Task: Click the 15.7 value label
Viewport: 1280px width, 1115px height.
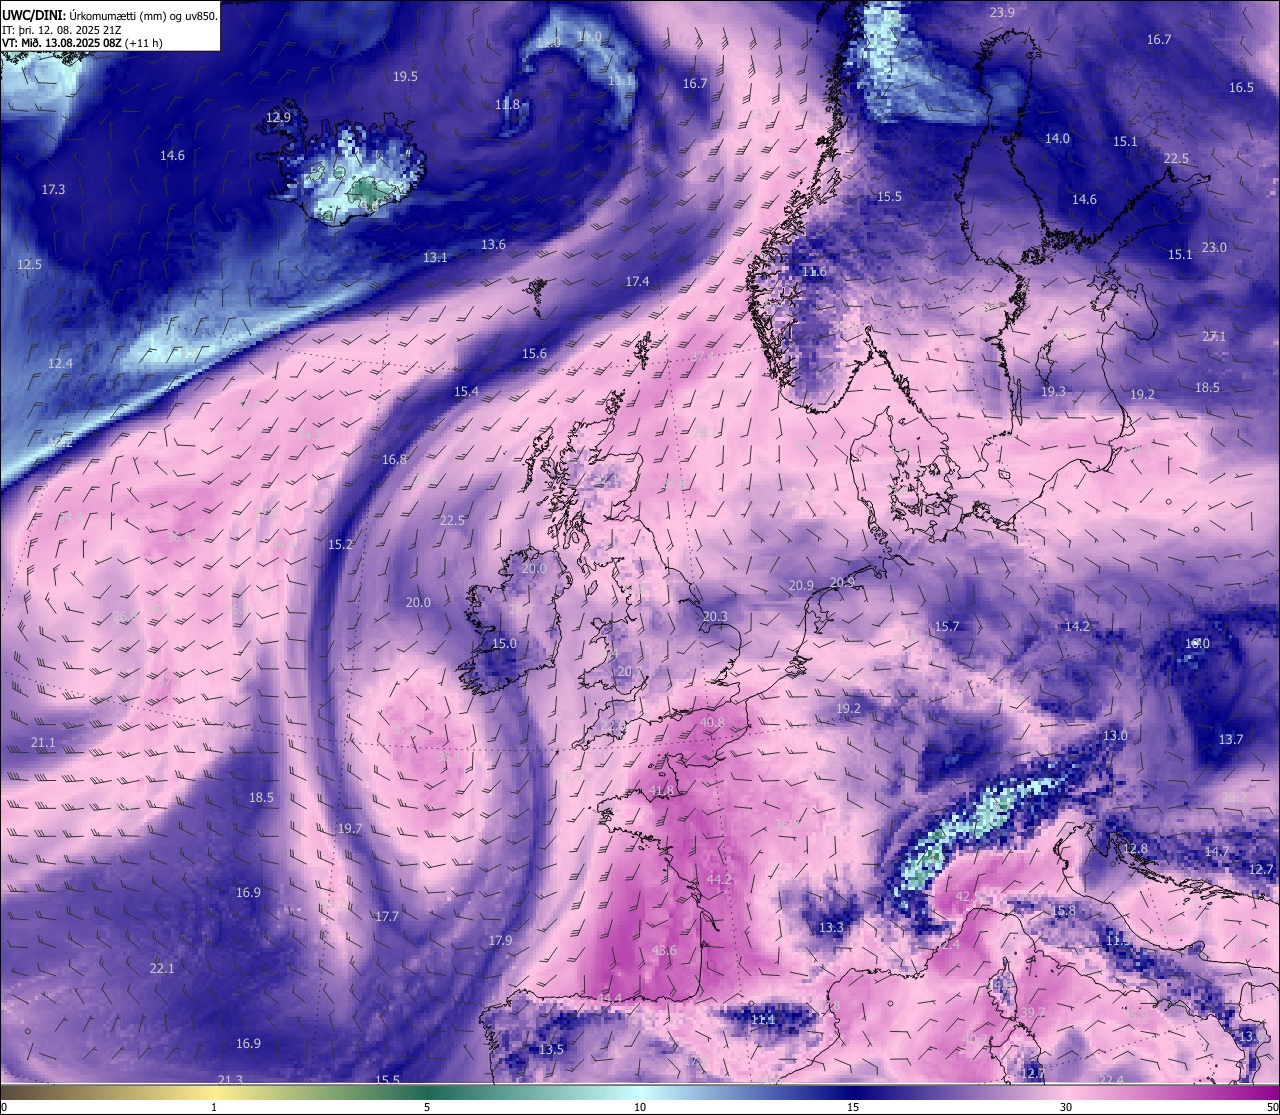Action: tap(946, 627)
